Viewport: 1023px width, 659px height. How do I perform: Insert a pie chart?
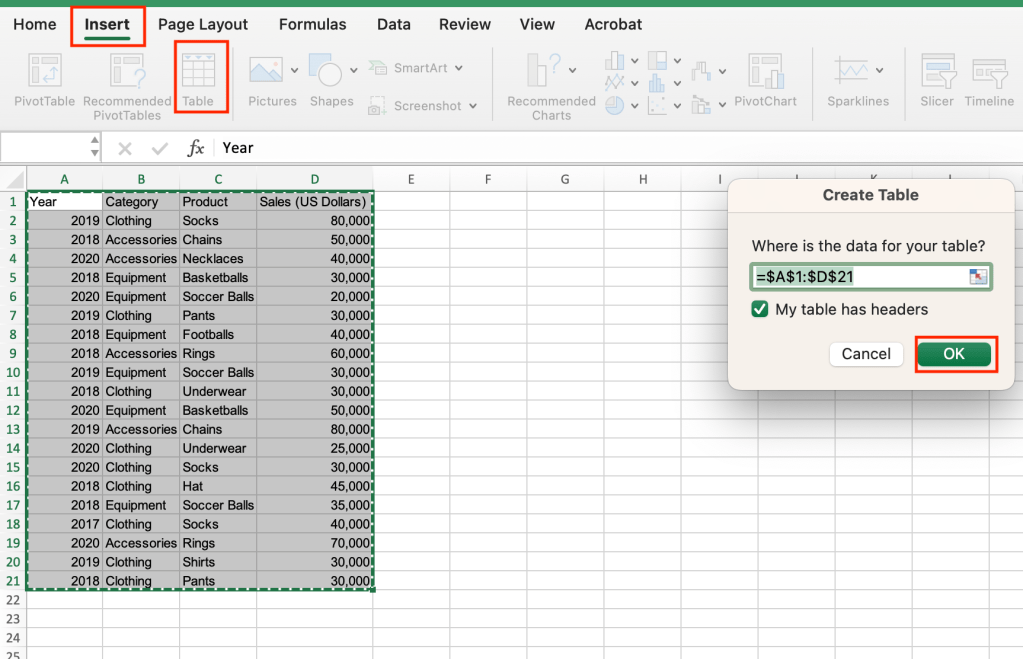tap(615, 105)
